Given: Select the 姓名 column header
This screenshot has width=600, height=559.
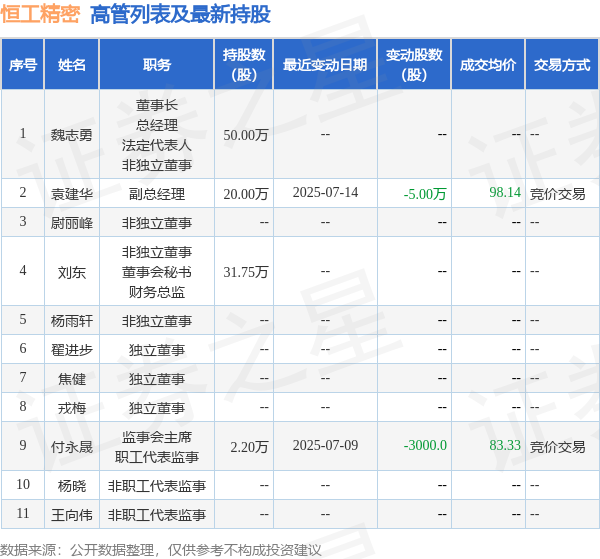Looking at the screenshot, I should (x=72, y=65).
